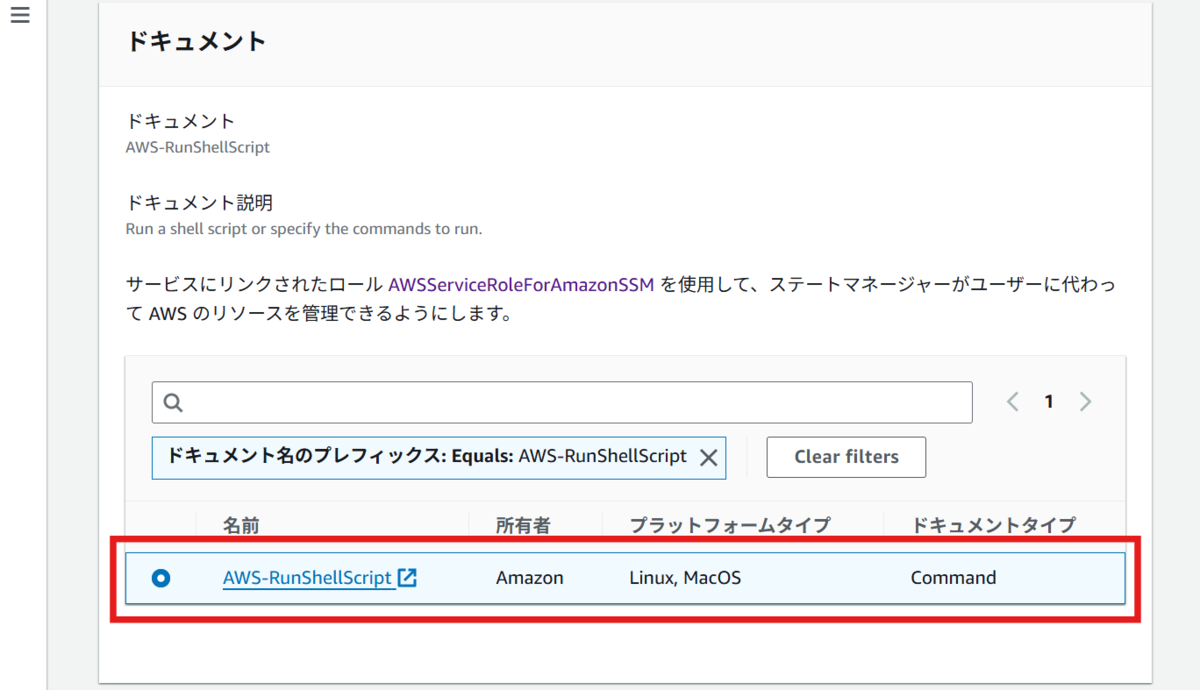
Task: Click the 名前 column header
Action: point(241,525)
